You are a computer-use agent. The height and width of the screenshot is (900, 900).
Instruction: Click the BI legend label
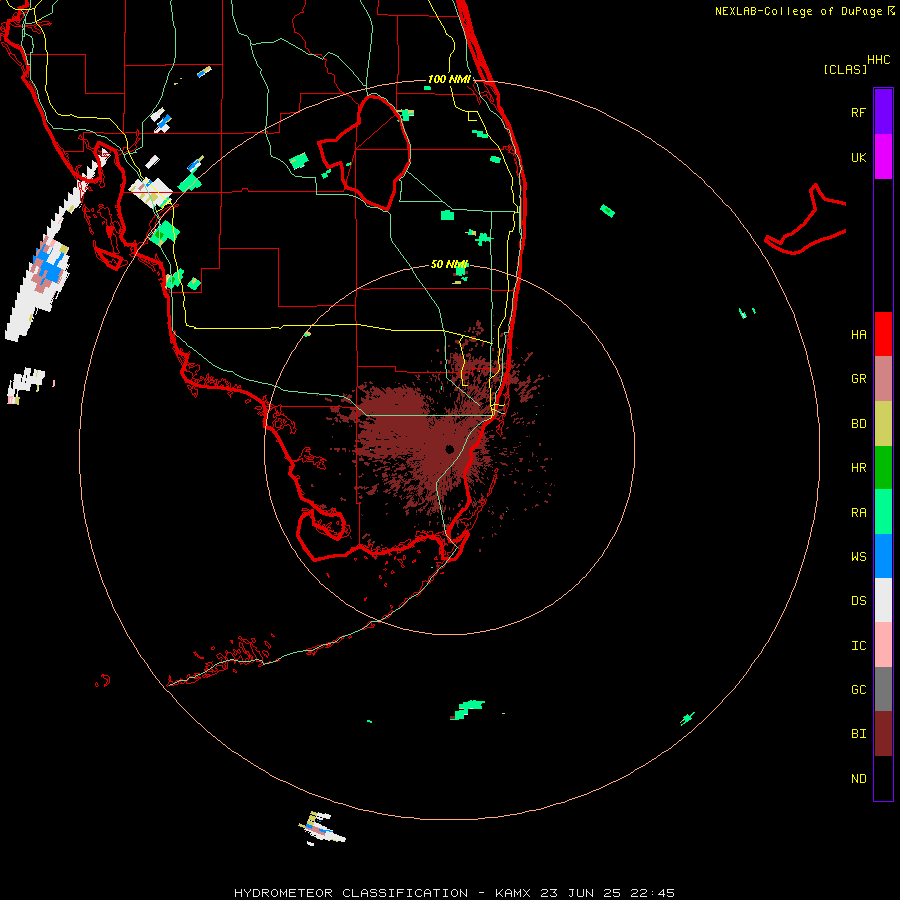pos(858,734)
